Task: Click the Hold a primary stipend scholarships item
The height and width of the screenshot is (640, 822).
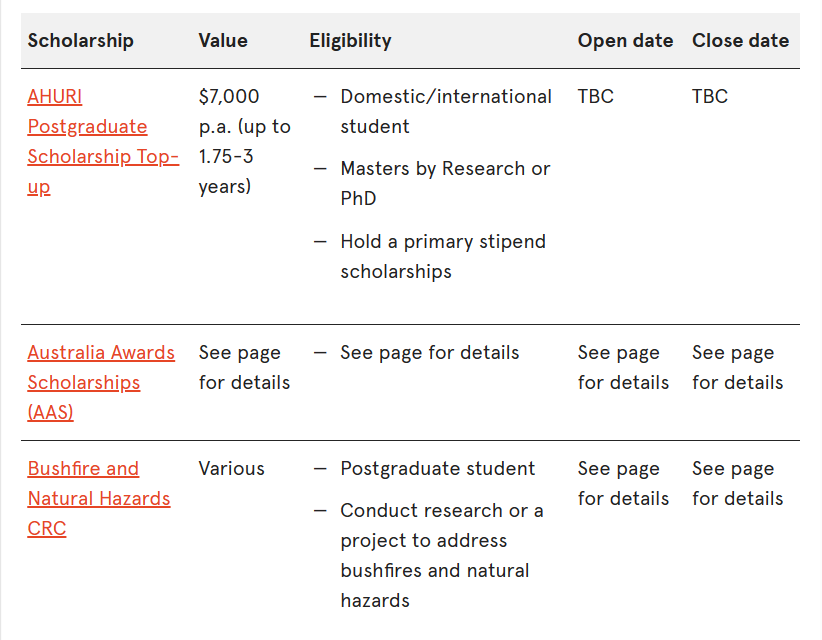Action: tap(442, 256)
